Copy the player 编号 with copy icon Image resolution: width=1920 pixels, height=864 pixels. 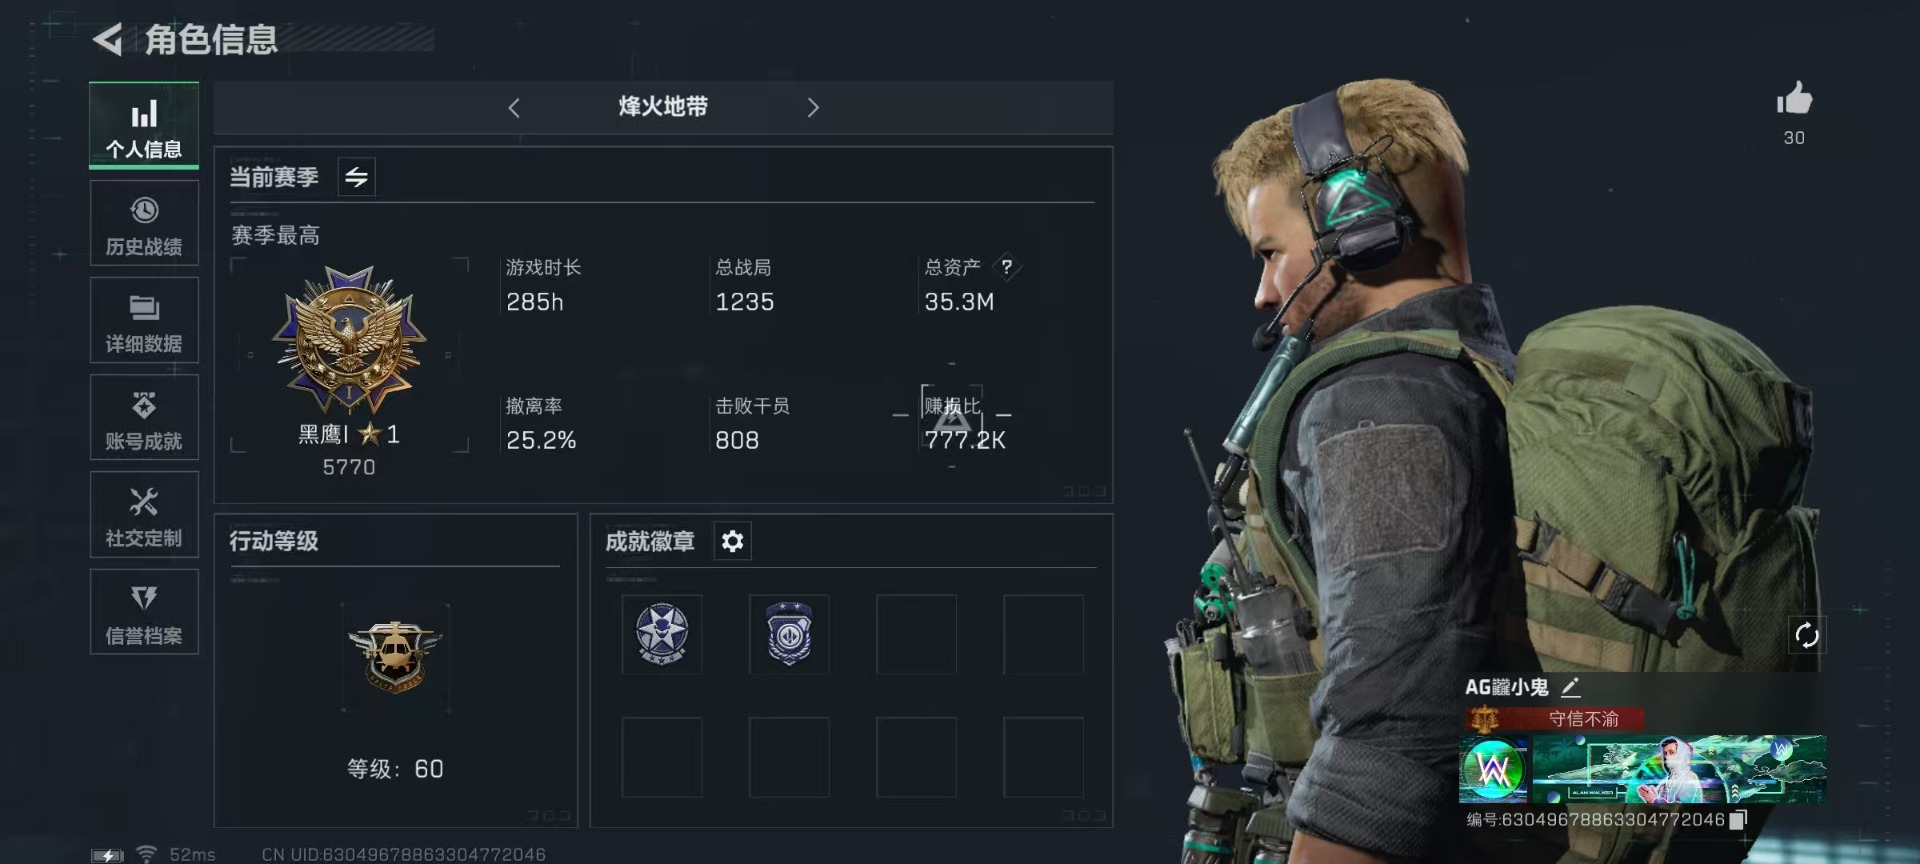coord(1738,820)
